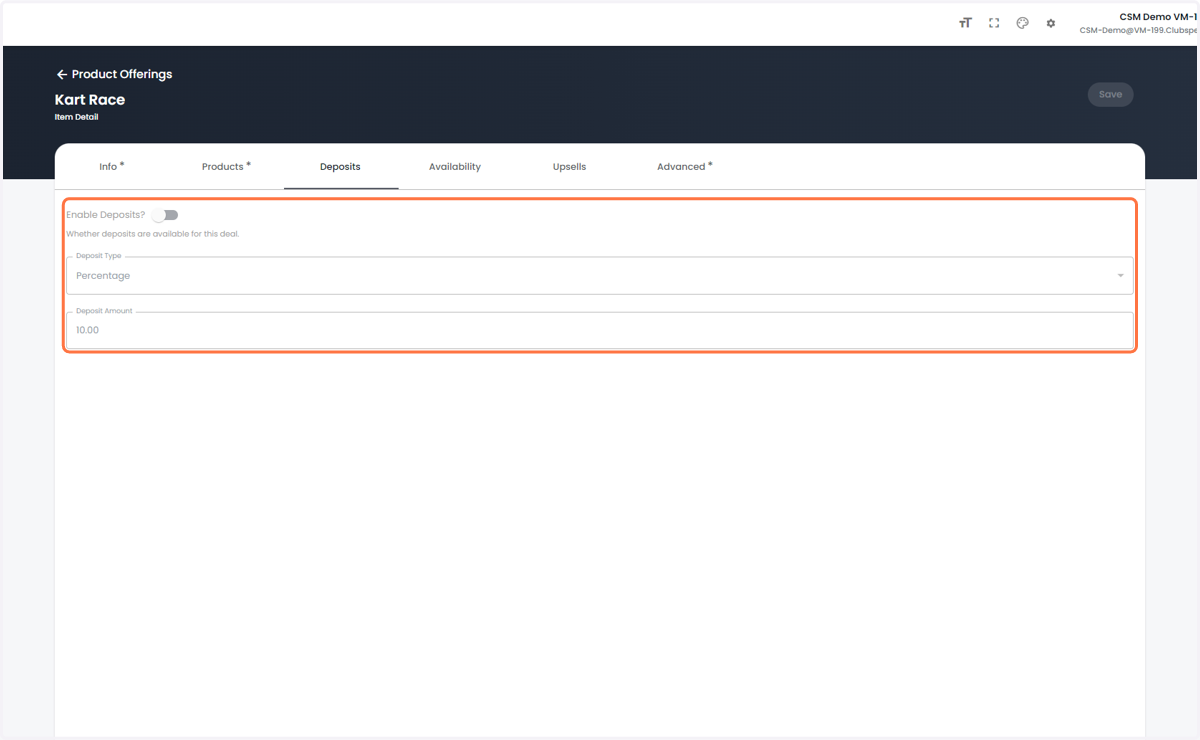Screen dimensions: 1200x740
Task: Toggle the Enable Deposits switch
Action: pos(165,215)
